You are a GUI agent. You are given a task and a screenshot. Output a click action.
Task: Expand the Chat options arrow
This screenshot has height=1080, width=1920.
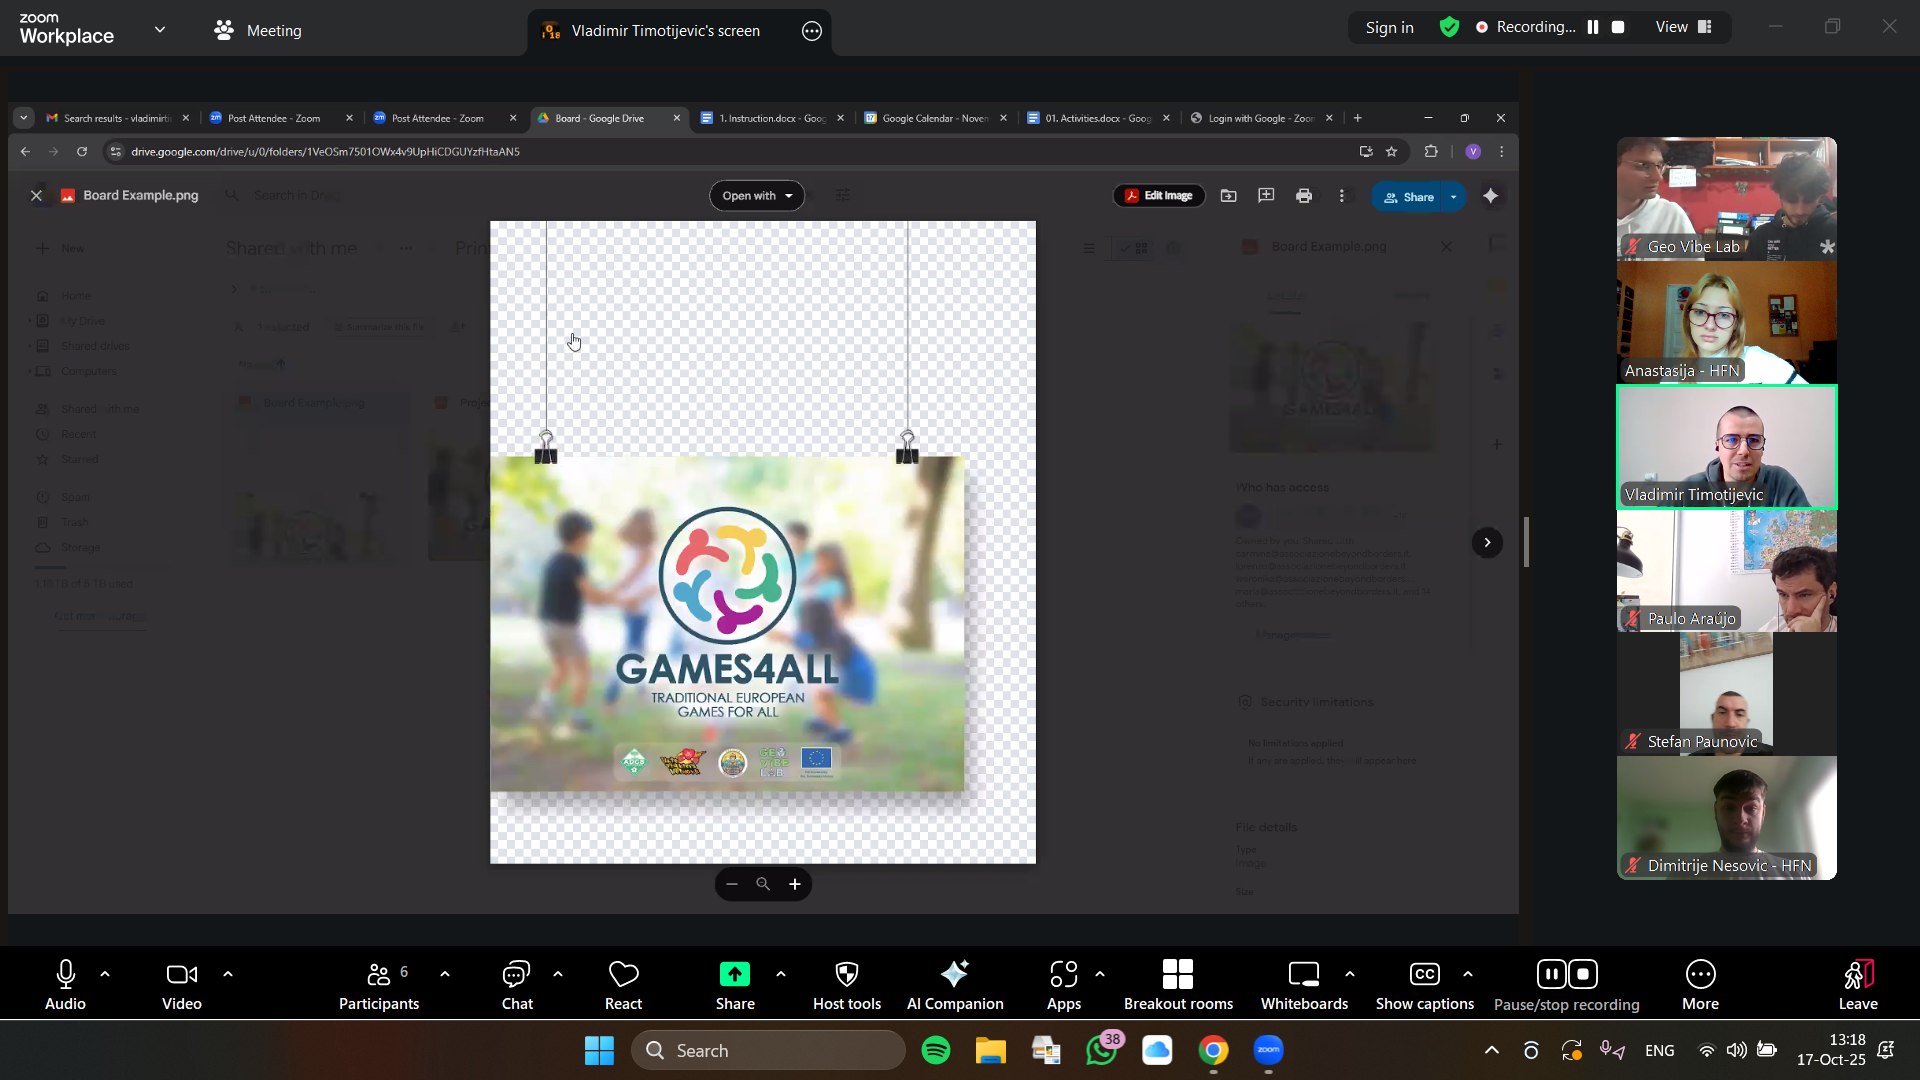point(558,974)
